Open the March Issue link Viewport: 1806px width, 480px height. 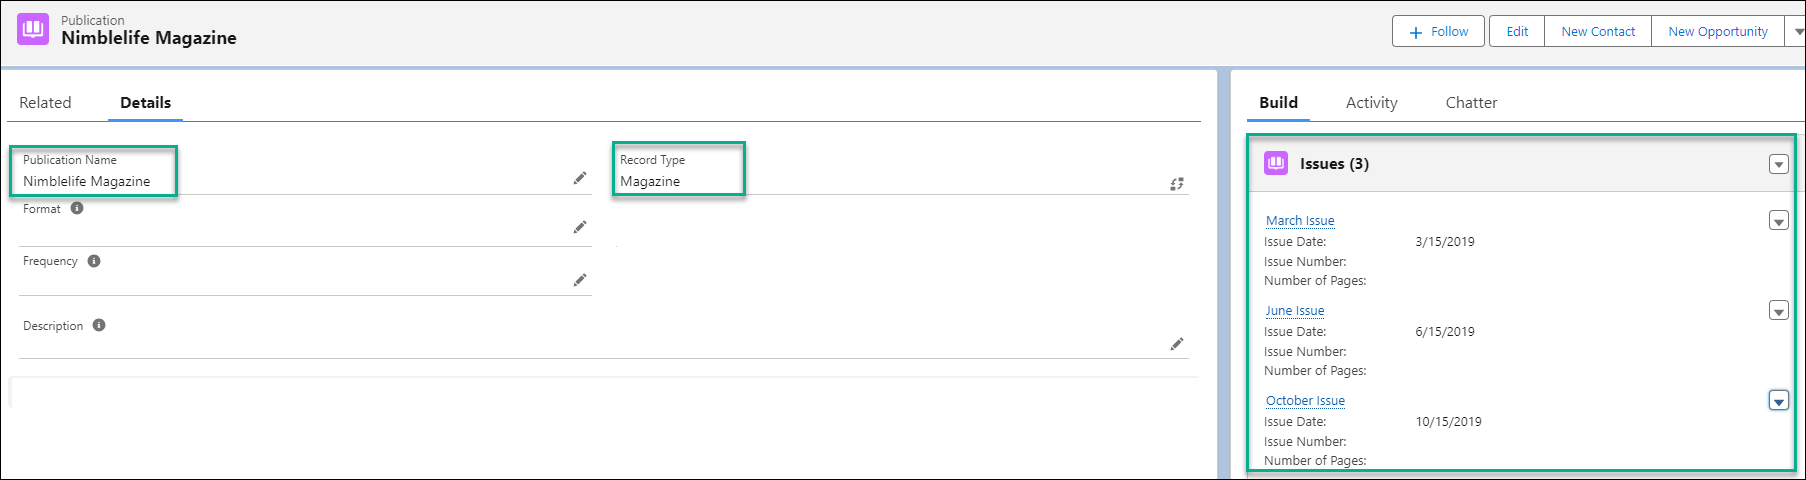(x=1300, y=221)
